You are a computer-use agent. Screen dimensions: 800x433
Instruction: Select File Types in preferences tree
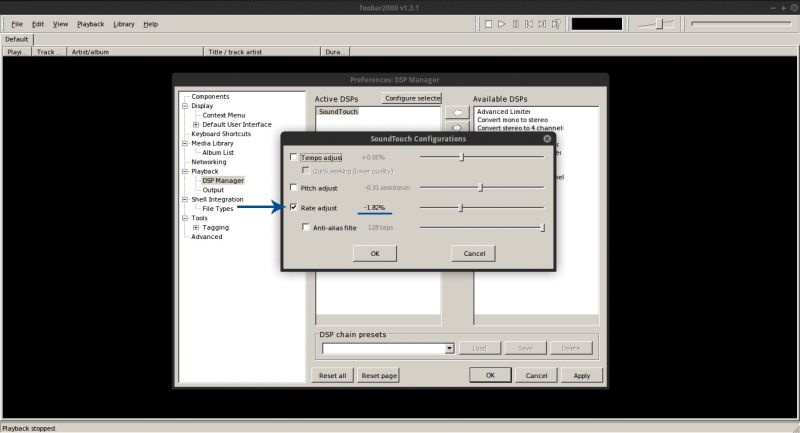(217, 209)
